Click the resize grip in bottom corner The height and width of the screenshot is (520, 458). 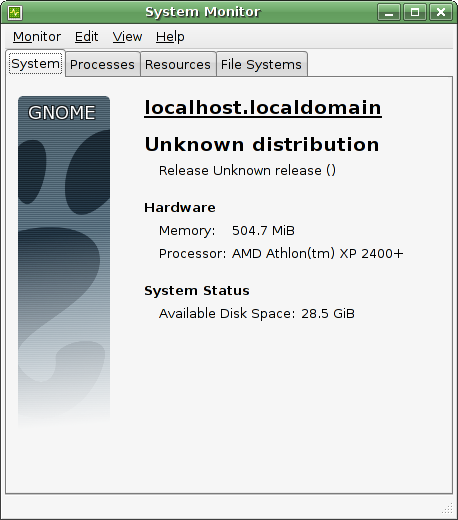point(447,508)
